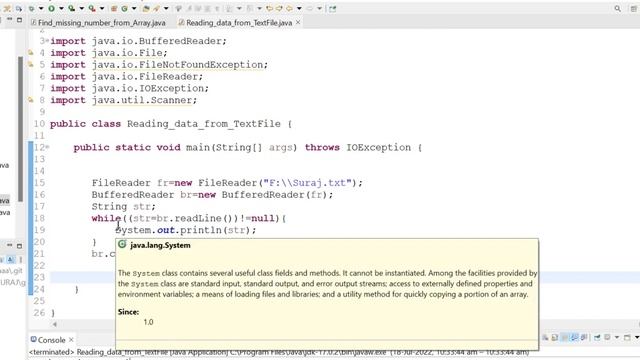
Task: Toggle Pin Console in the Console toolbar
Action: click(x=597, y=337)
